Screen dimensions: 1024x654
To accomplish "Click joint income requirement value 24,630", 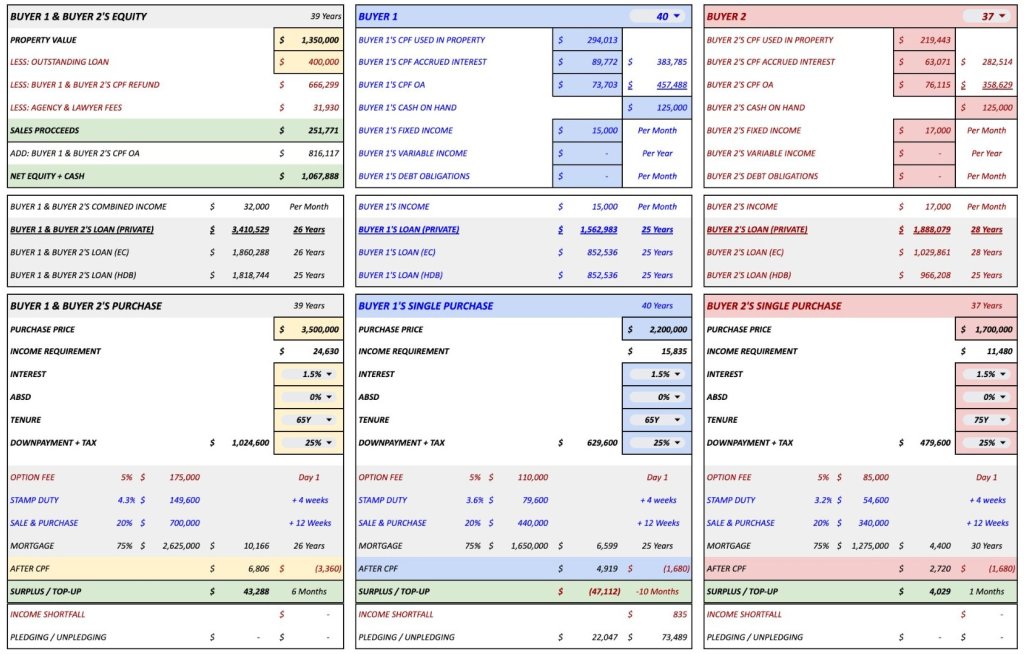I will point(326,352).
